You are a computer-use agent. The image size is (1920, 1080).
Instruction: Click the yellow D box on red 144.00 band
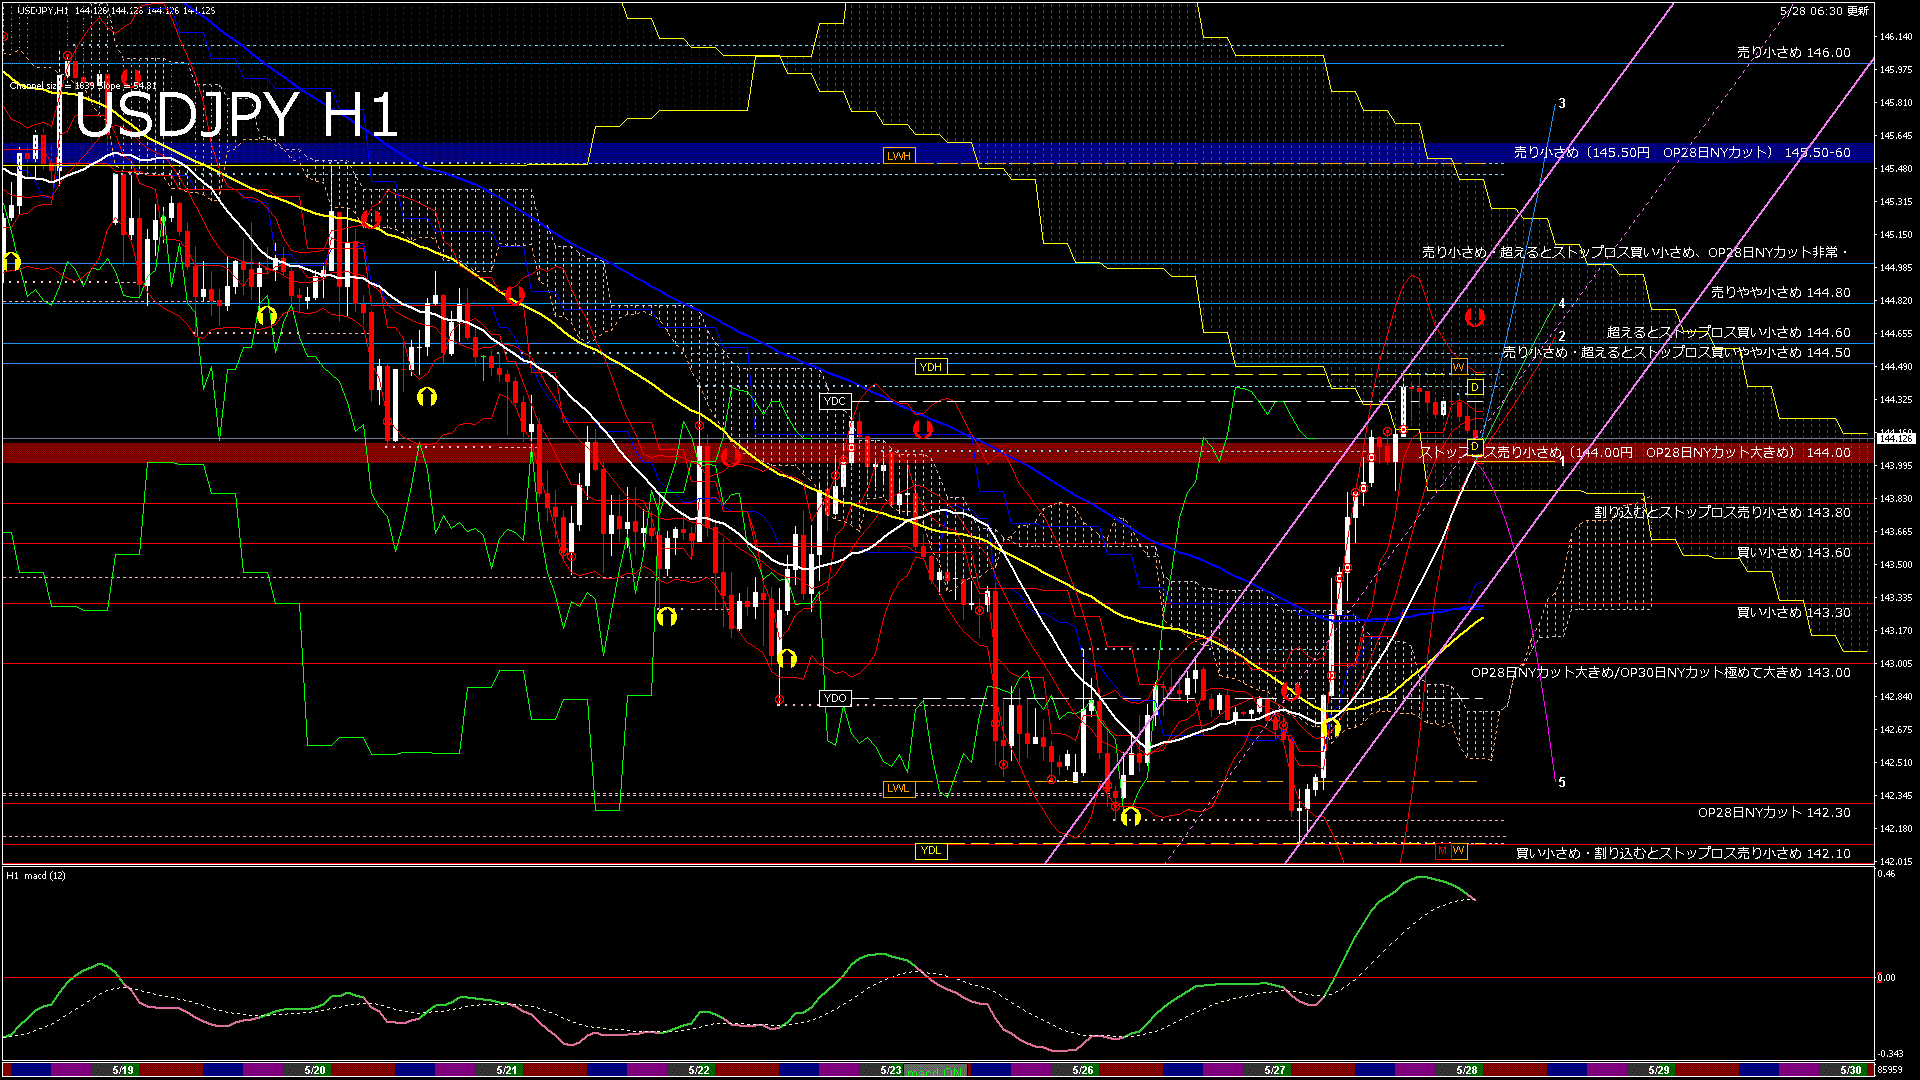pyautogui.click(x=1475, y=446)
